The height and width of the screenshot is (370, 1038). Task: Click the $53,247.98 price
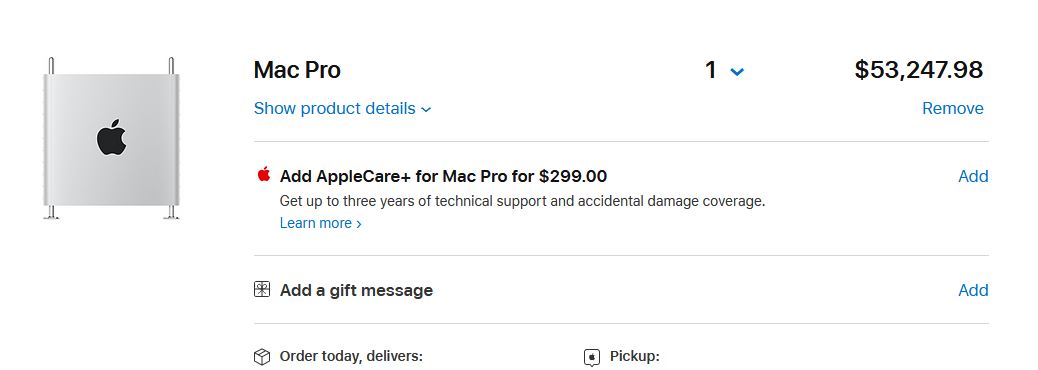point(919,69)
